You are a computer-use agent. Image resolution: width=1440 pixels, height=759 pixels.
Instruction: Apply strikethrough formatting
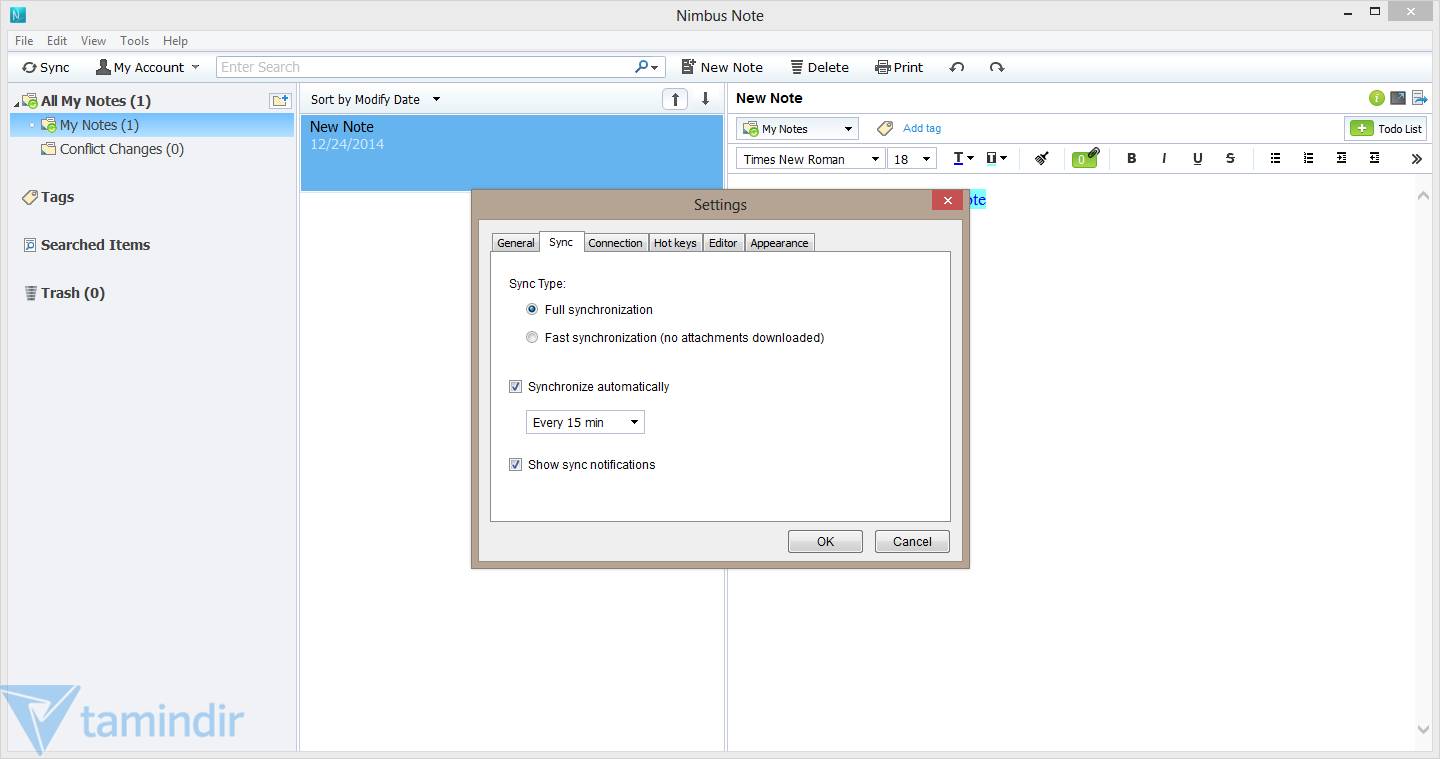click(1230, 158)
